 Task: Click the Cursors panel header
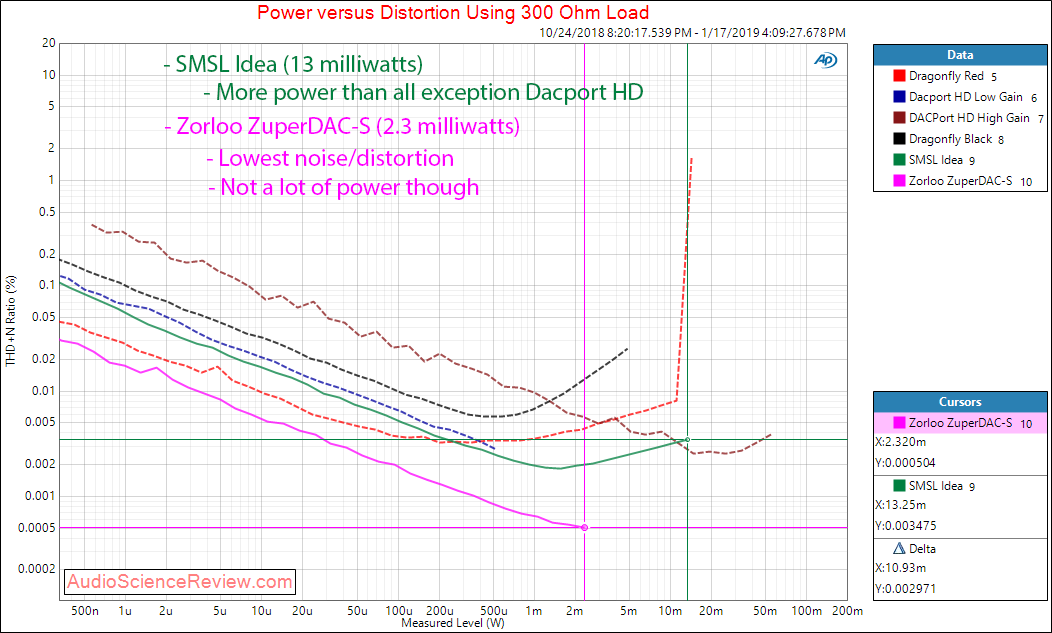[960, 402]
